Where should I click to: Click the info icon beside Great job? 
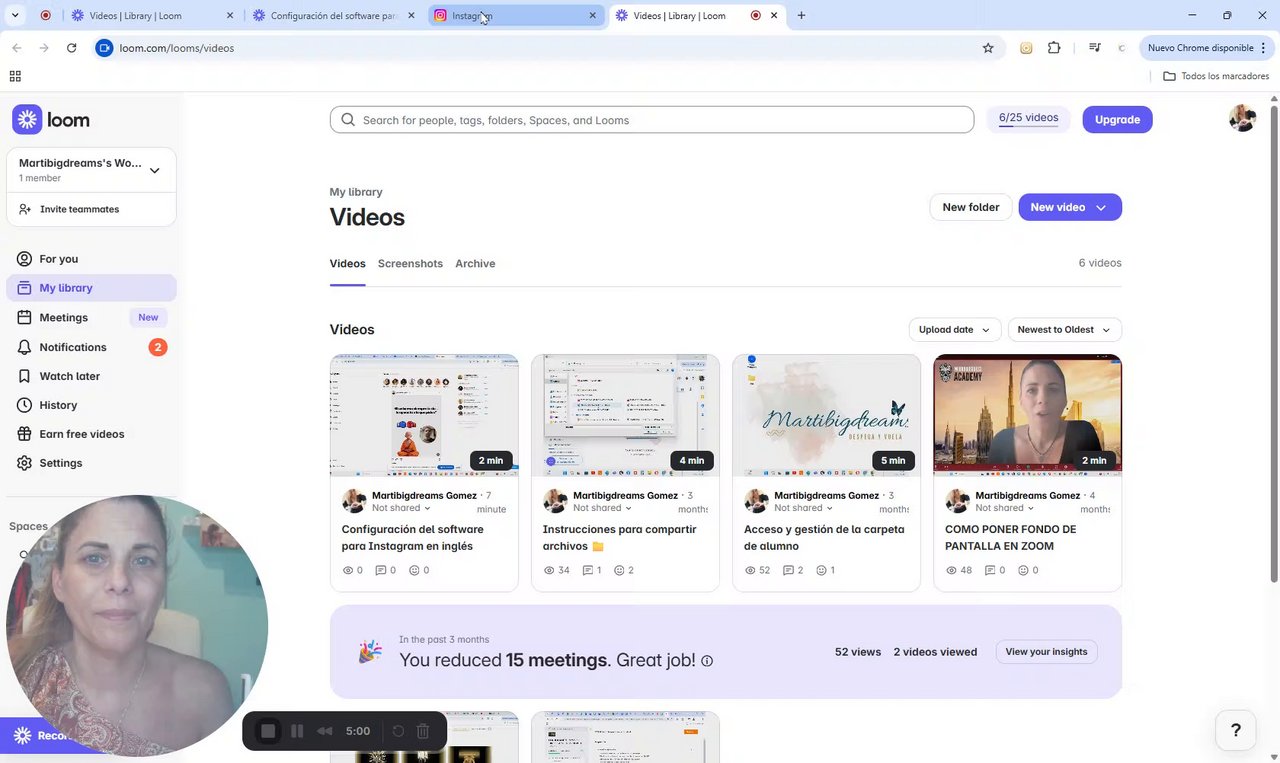click(707, 661)
